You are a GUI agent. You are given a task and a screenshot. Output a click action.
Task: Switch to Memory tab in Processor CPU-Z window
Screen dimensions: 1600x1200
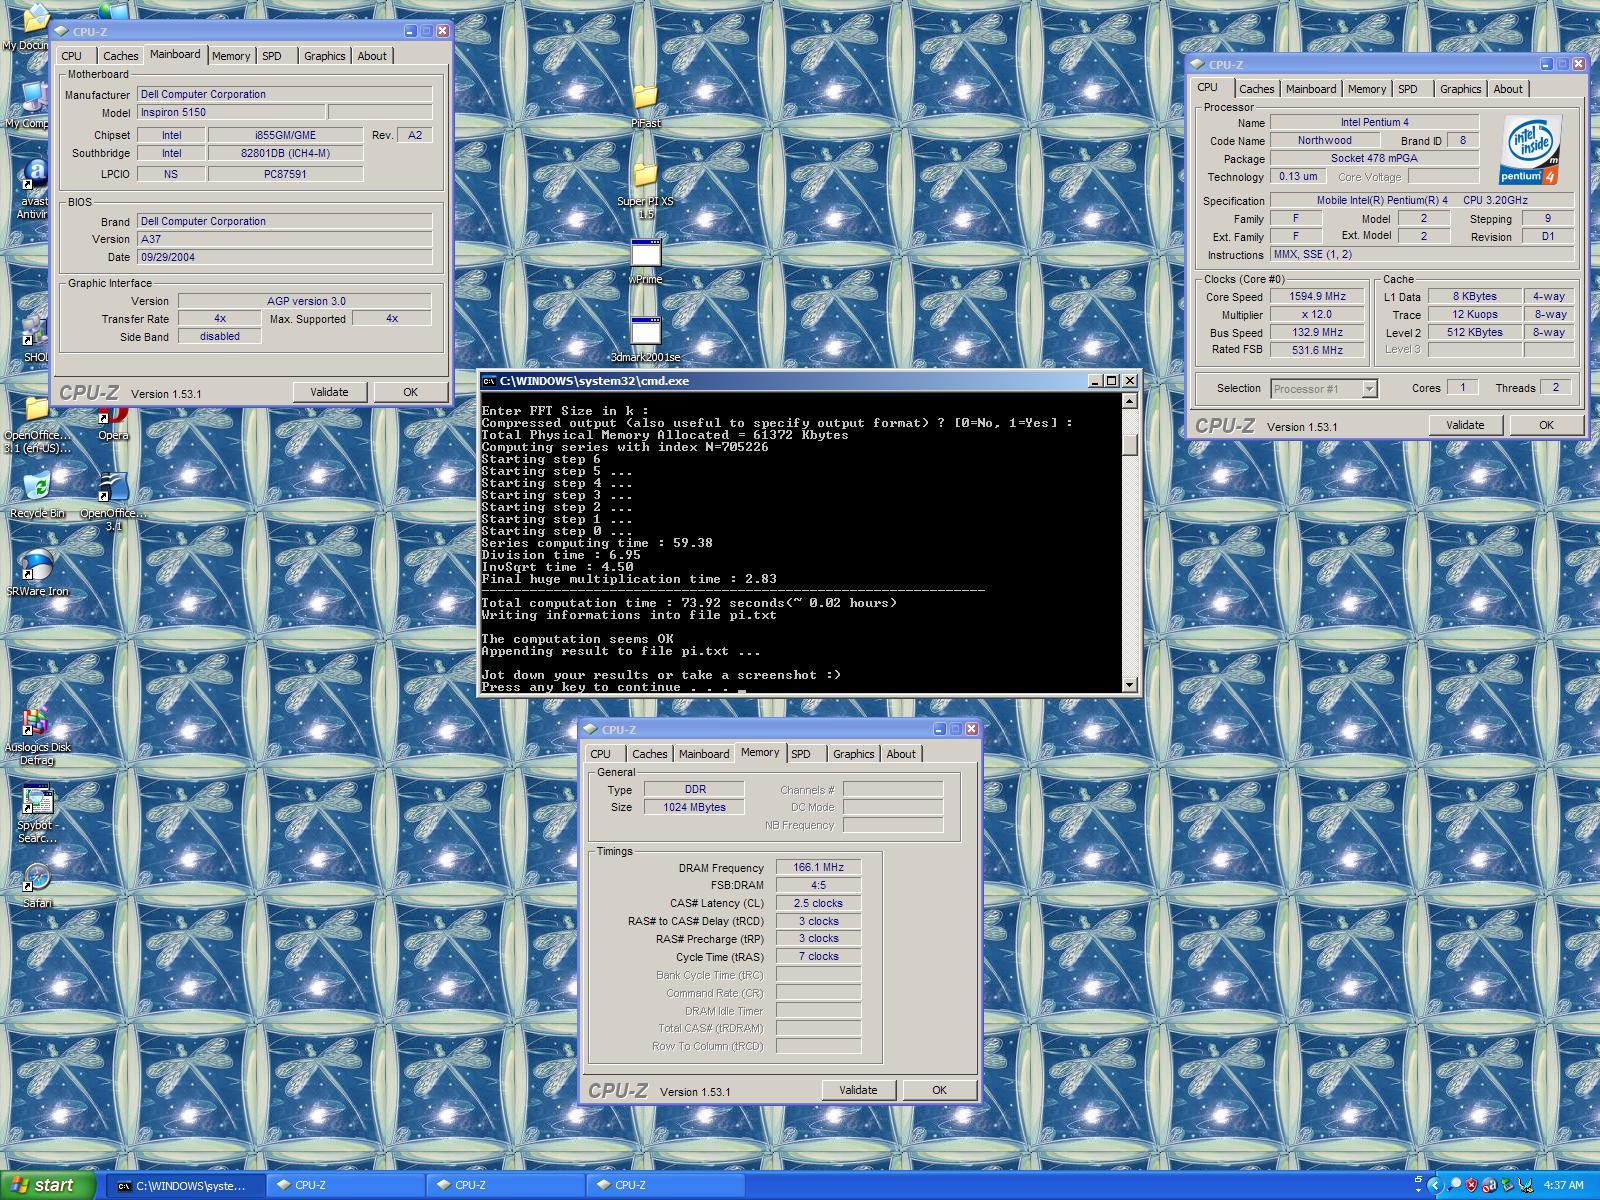(1366, 89)
